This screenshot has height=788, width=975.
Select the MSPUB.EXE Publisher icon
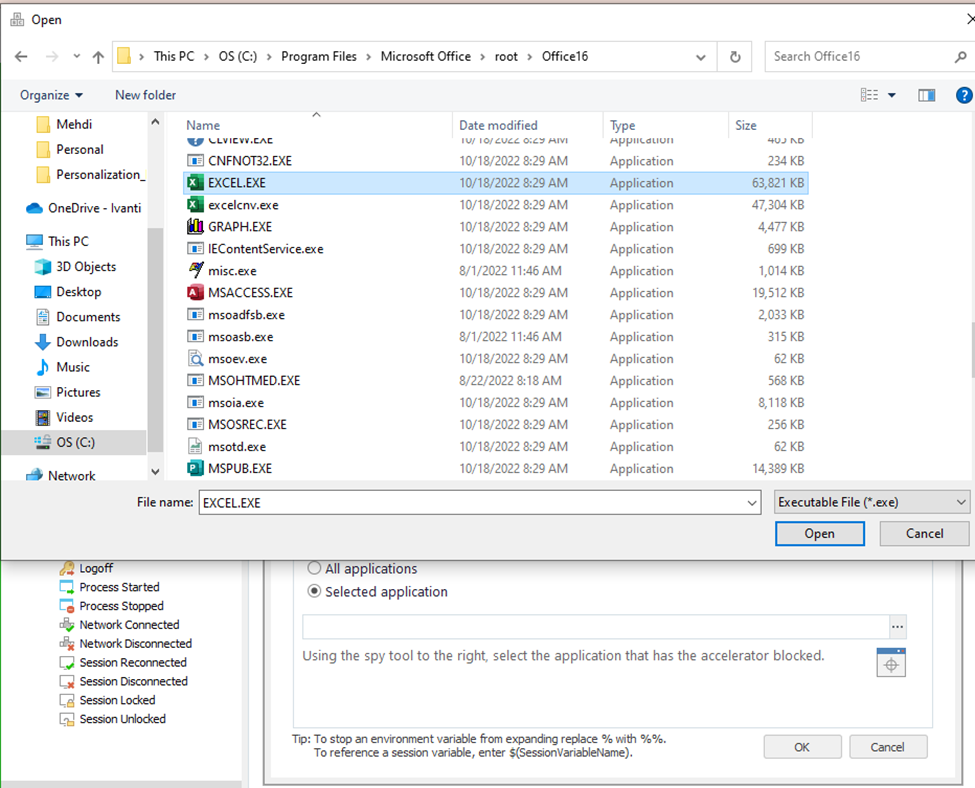pyautogui.click(x=195, y=467)
